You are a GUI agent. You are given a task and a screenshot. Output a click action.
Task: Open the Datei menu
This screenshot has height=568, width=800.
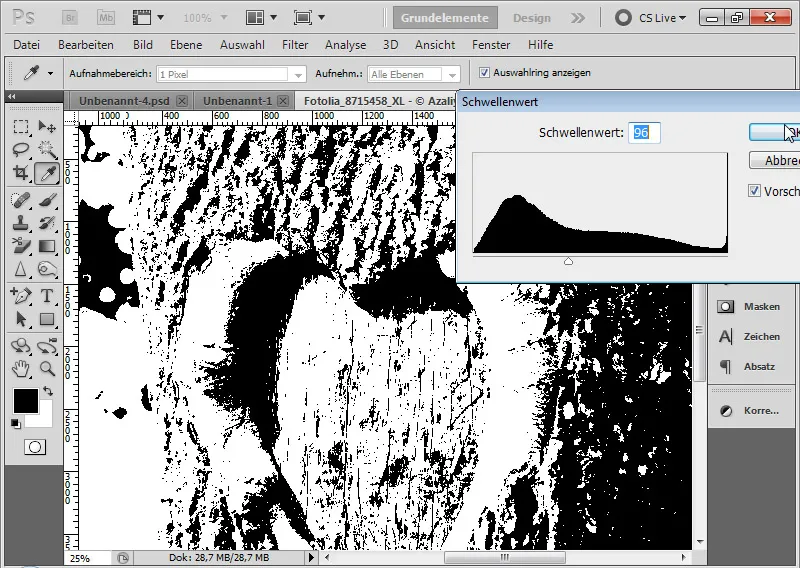pos(27,45)
